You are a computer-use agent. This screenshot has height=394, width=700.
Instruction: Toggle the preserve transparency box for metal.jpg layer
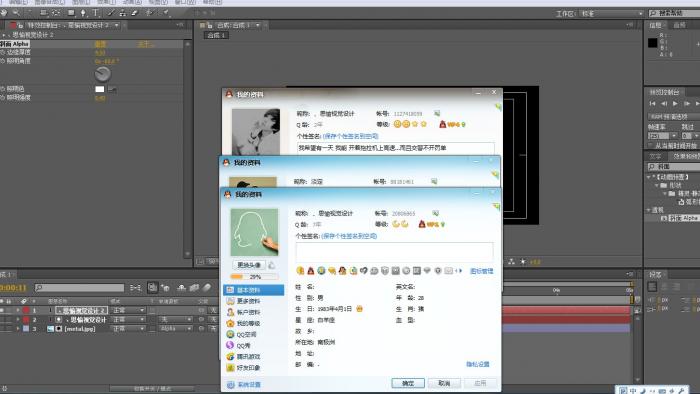pyautogui.click(x=153, y=329)
